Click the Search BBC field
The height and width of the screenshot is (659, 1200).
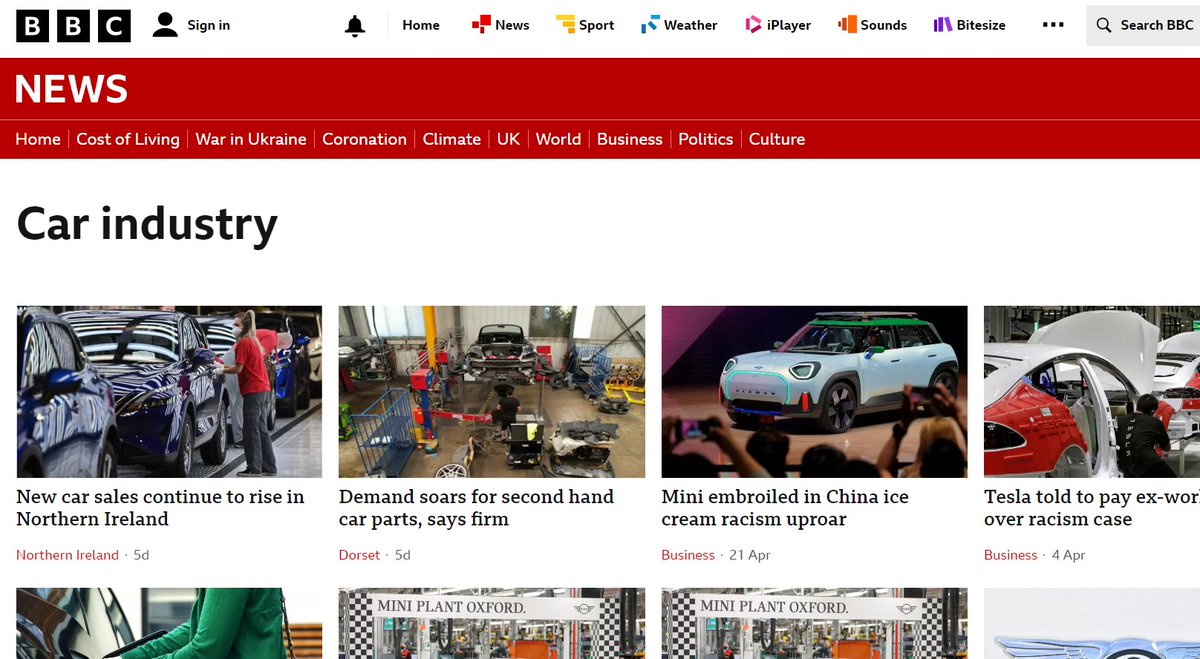(x=1143, y=25)
